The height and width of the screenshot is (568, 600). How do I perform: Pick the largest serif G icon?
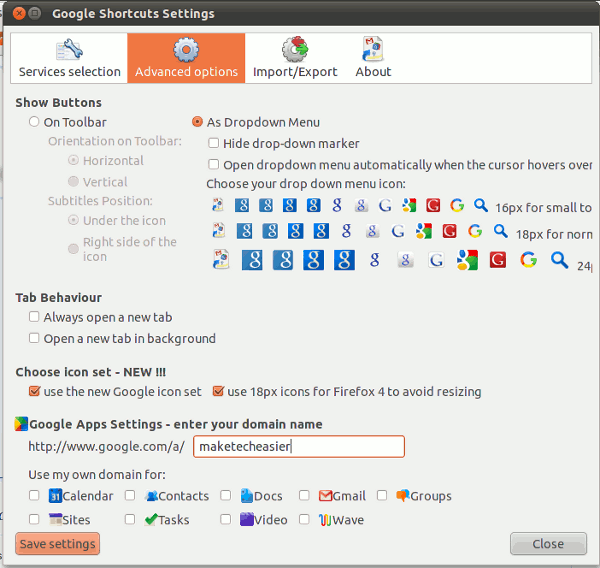pos(436,260)
